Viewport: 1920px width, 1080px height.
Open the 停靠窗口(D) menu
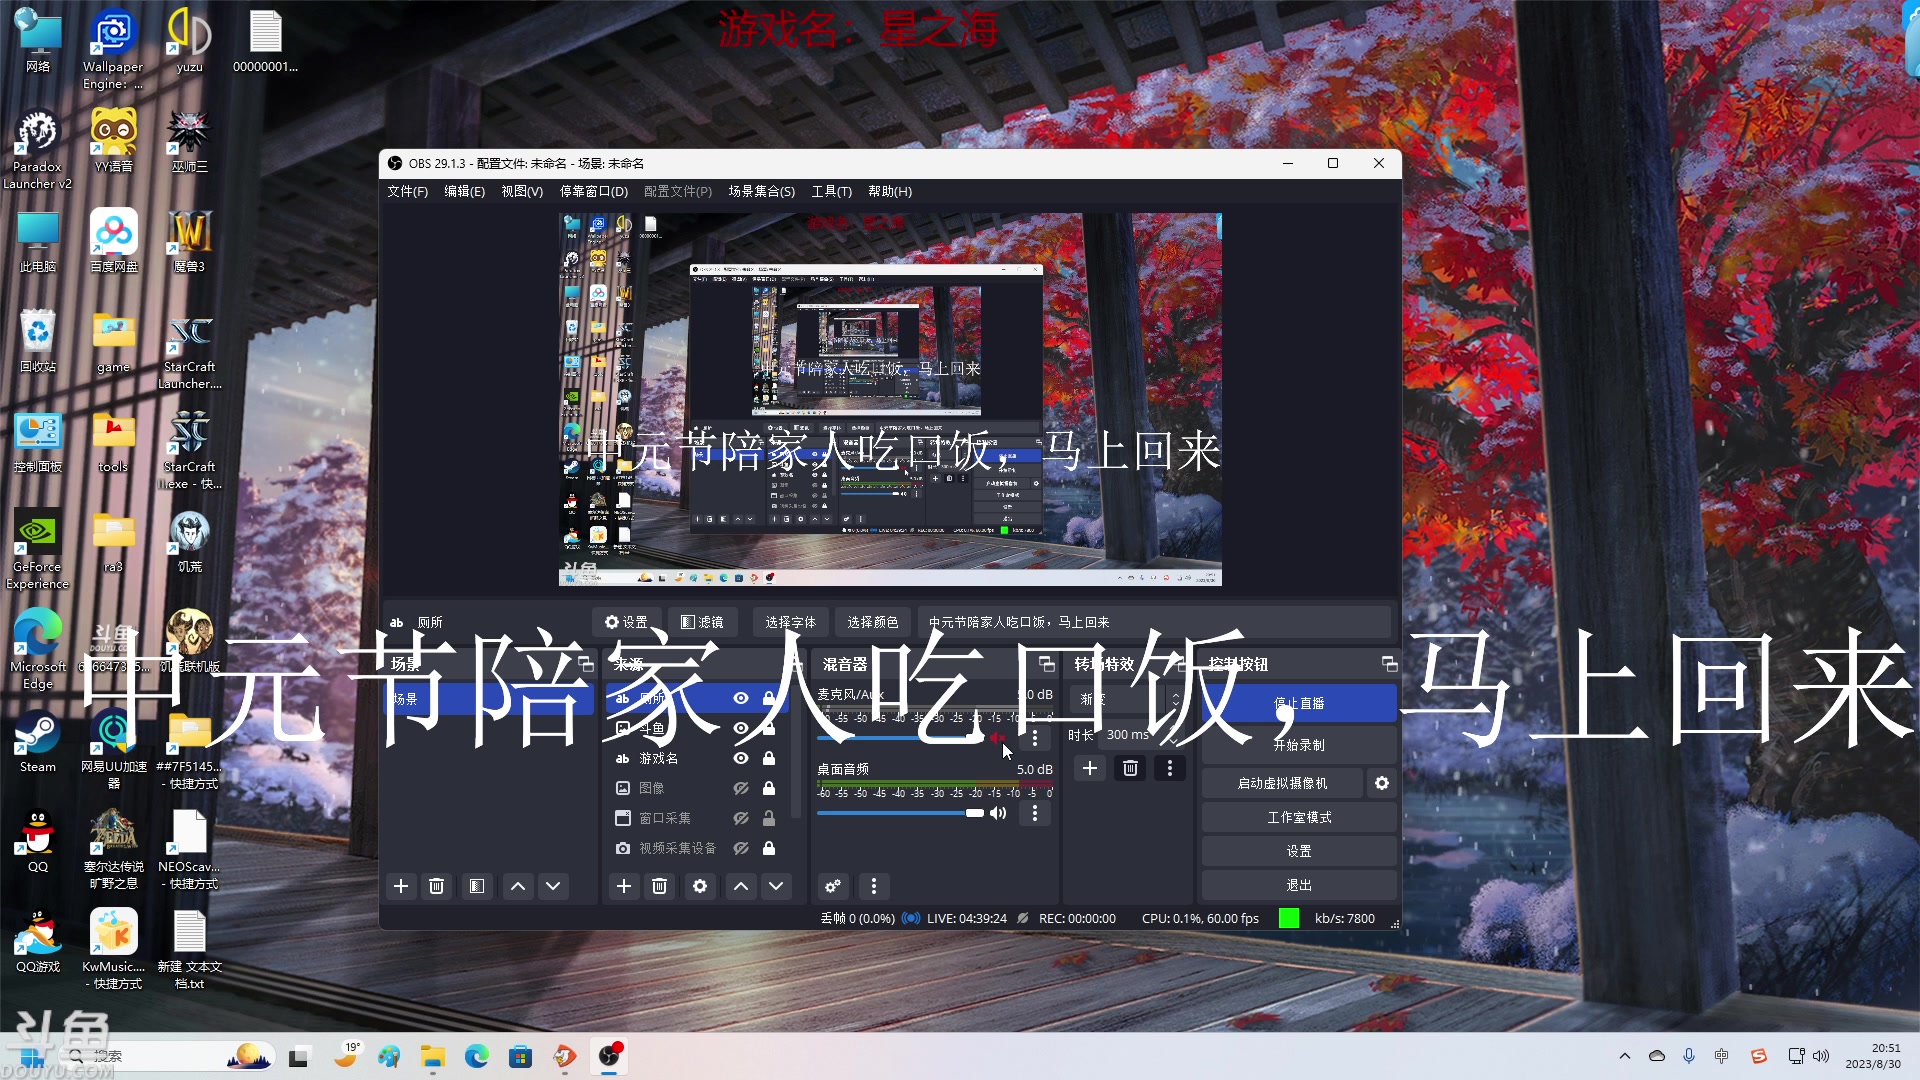594,191
